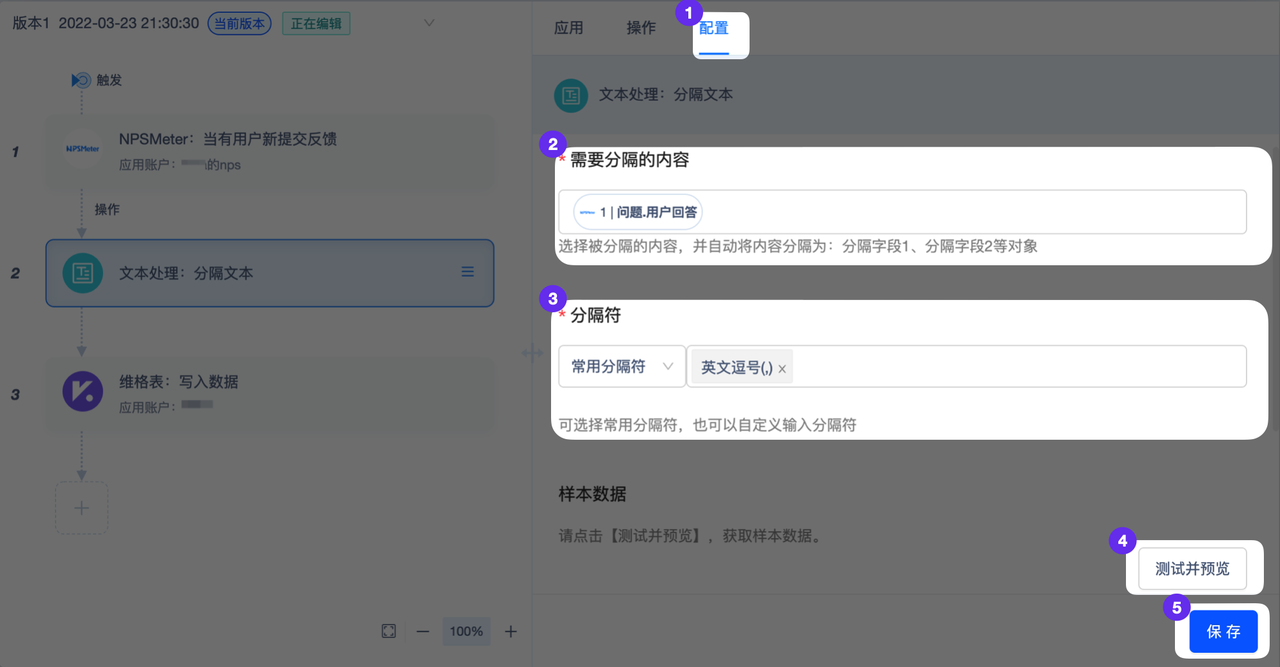The height and width of the screenshot is (667, 1280).
Task: Click the panel resize handle icon
Action: (x=533, y=352)
